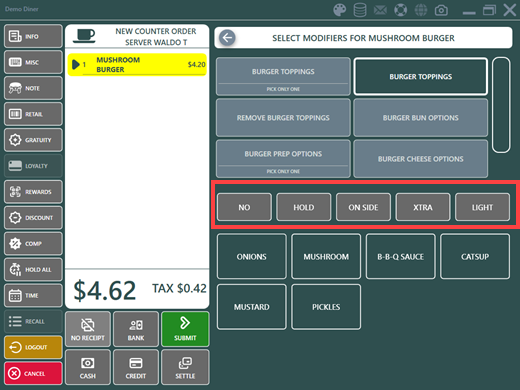The image size is (520, 390).
Task: Expand the Mushroom Burger order line arrow
Action: click(76, 64)
